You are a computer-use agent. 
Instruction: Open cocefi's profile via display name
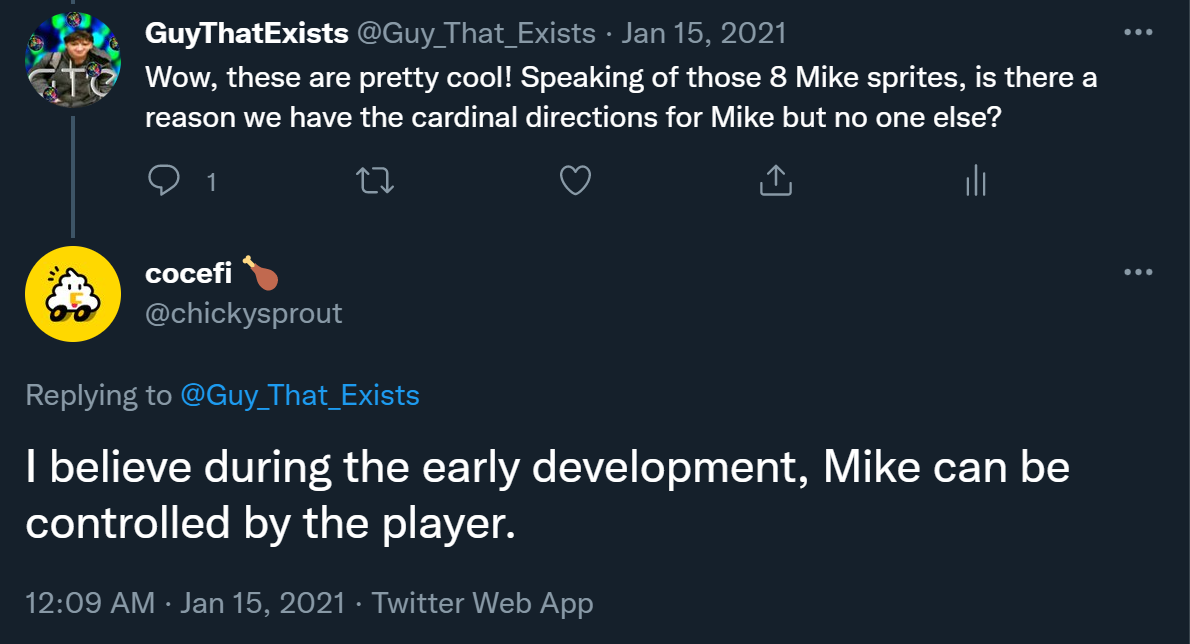coord(189,273)
